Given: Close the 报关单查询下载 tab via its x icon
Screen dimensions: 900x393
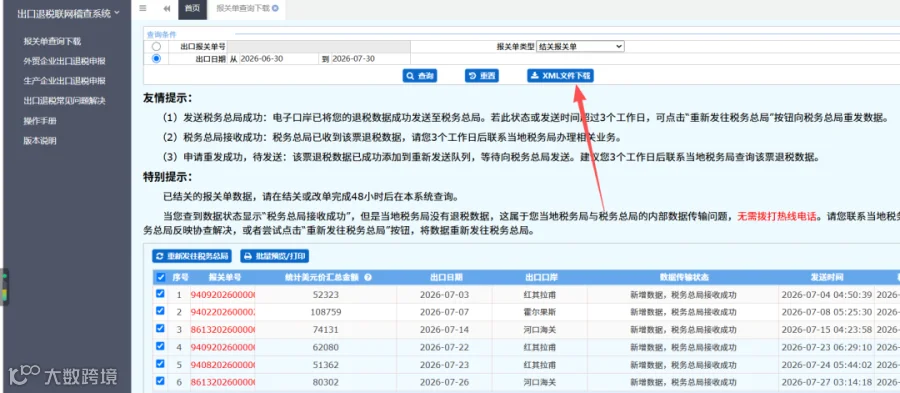Looking at the screenshot, I should tap(276, 9).
